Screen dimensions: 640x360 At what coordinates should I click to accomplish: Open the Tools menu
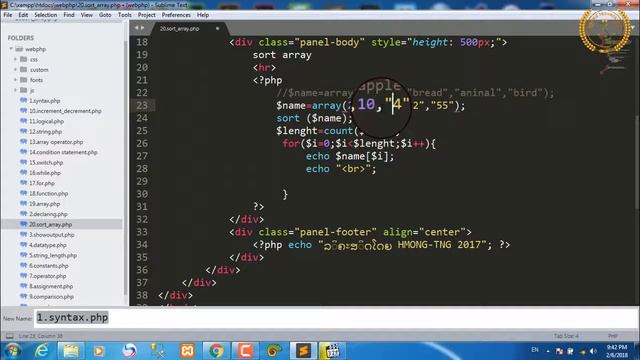point(124,15)
